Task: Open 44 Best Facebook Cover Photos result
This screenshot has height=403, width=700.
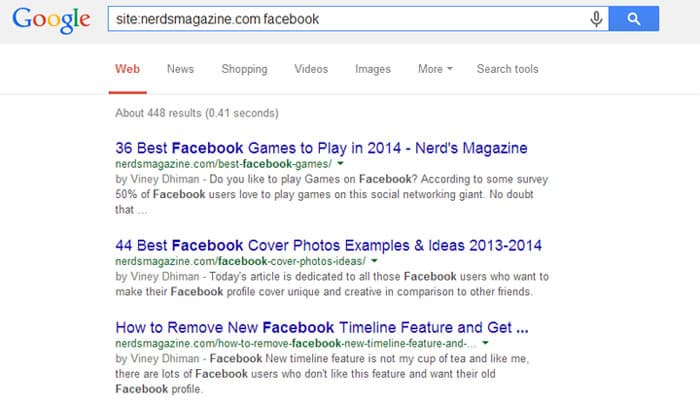Action: pos(329,245)
